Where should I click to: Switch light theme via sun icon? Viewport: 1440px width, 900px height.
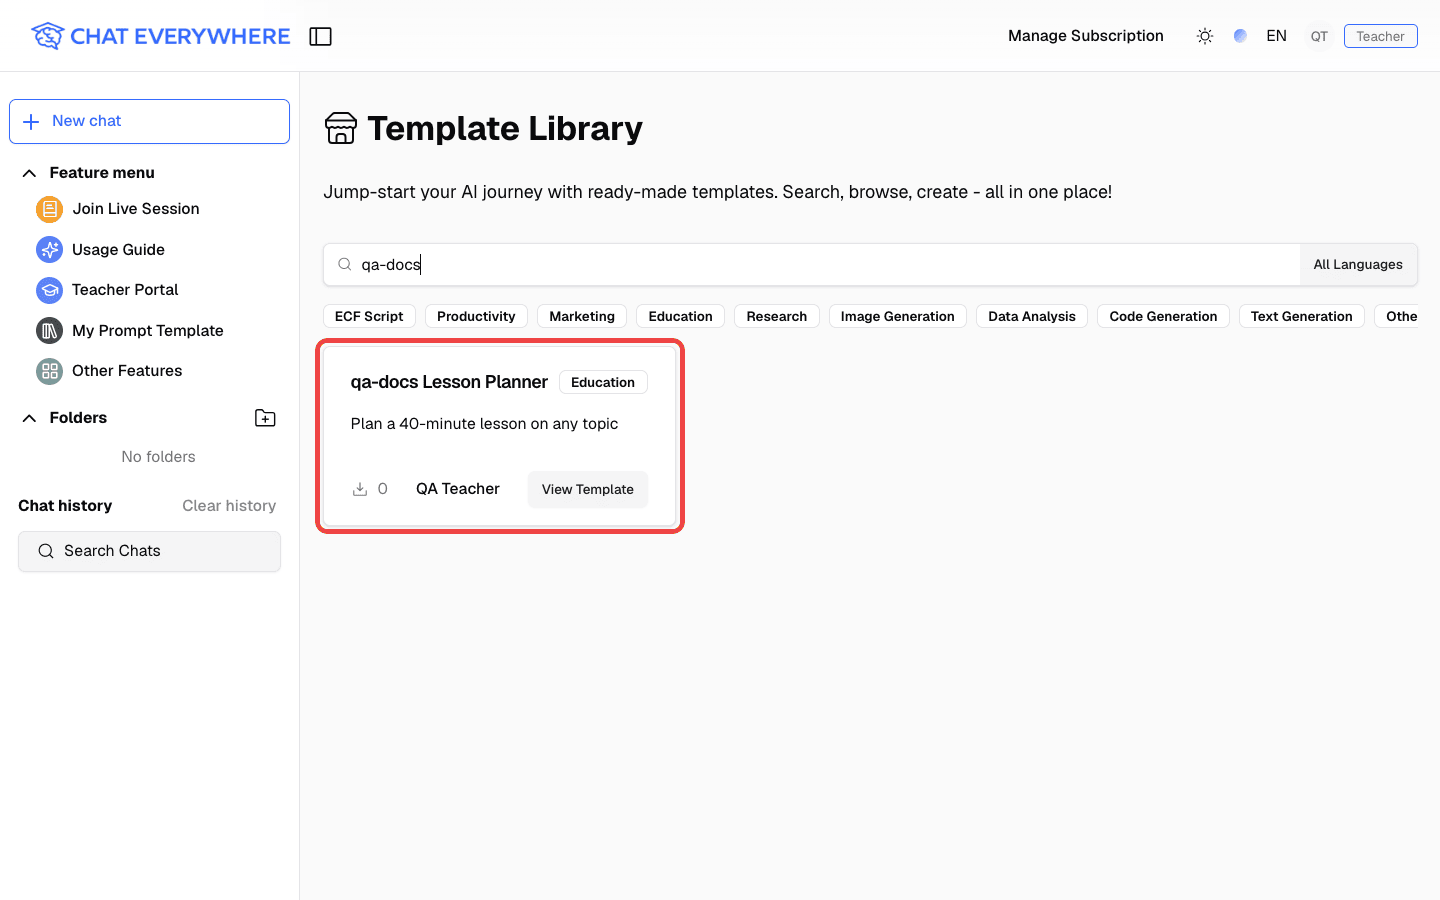[x=1205, y=36]
